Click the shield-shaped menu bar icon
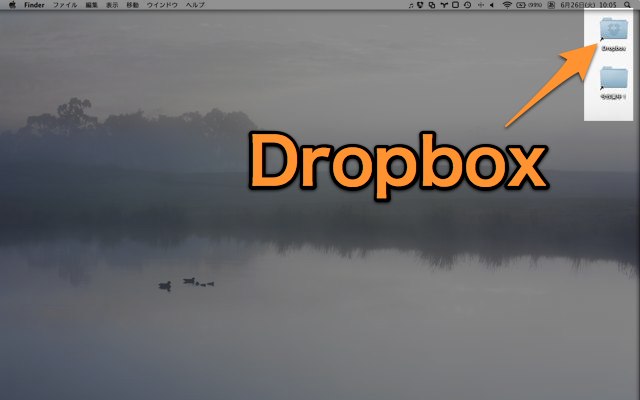This screenshot has height=400, width=640. tap(420, 5)
